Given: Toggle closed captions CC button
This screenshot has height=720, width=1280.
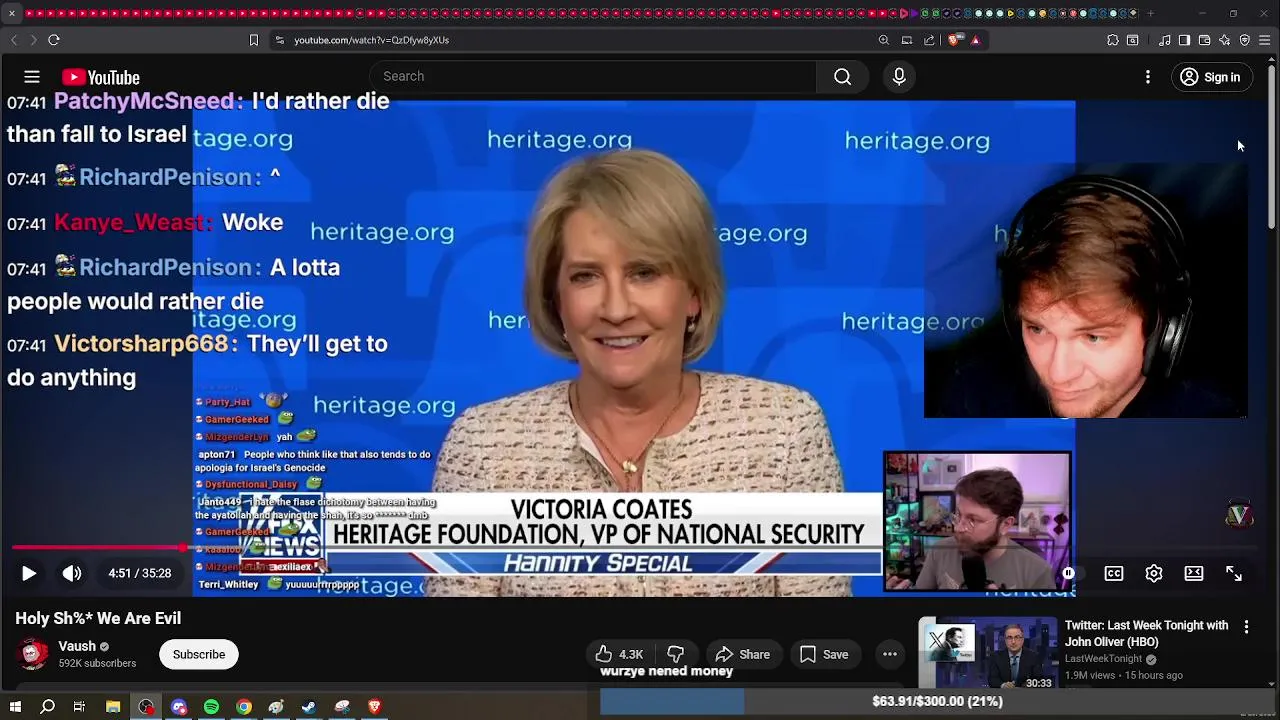Looking at the screenshot, I should [1113, 573].
